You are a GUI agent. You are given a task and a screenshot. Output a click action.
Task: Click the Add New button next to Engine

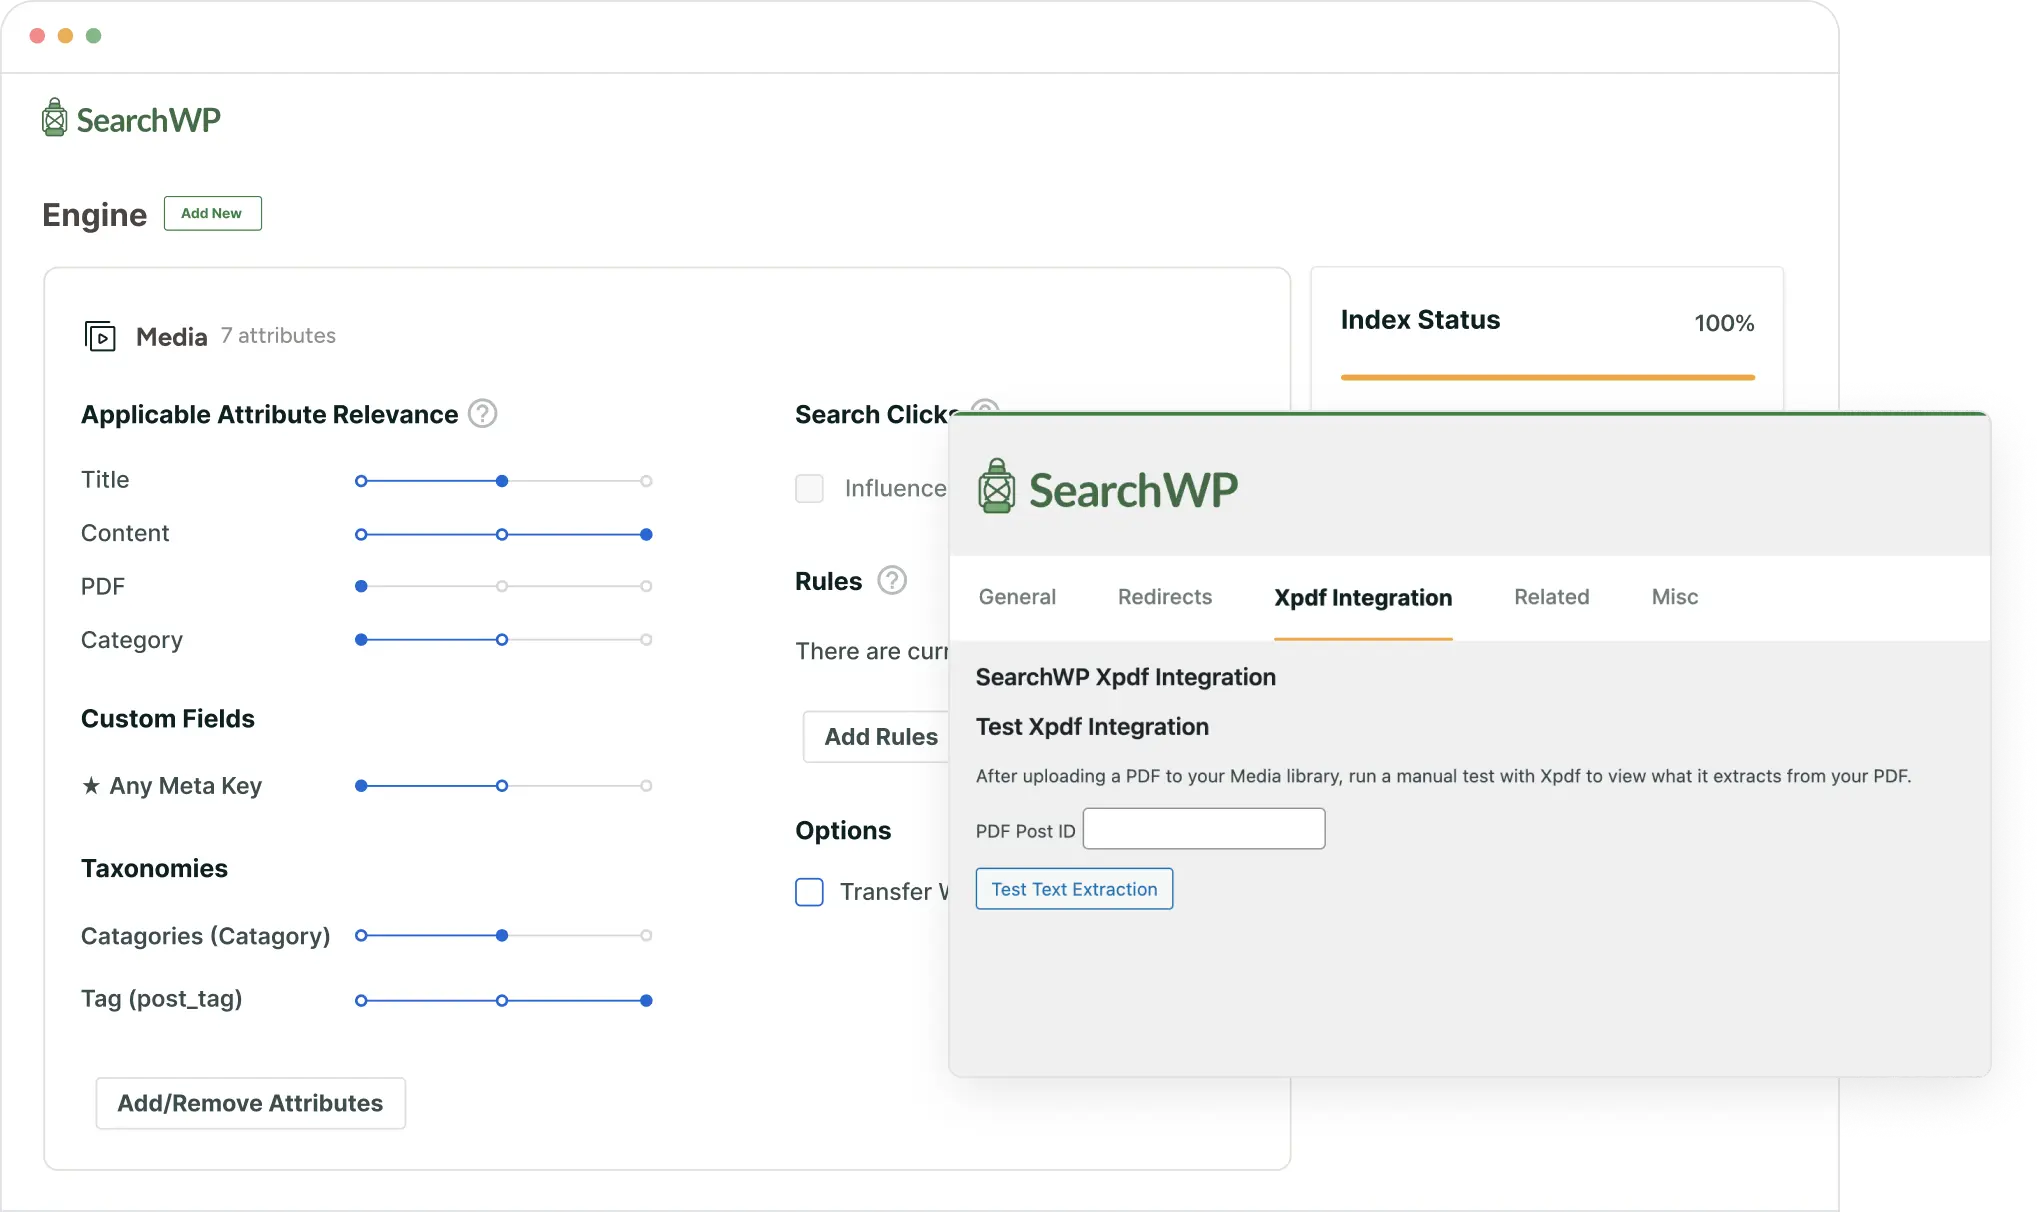tap(212, 213)
